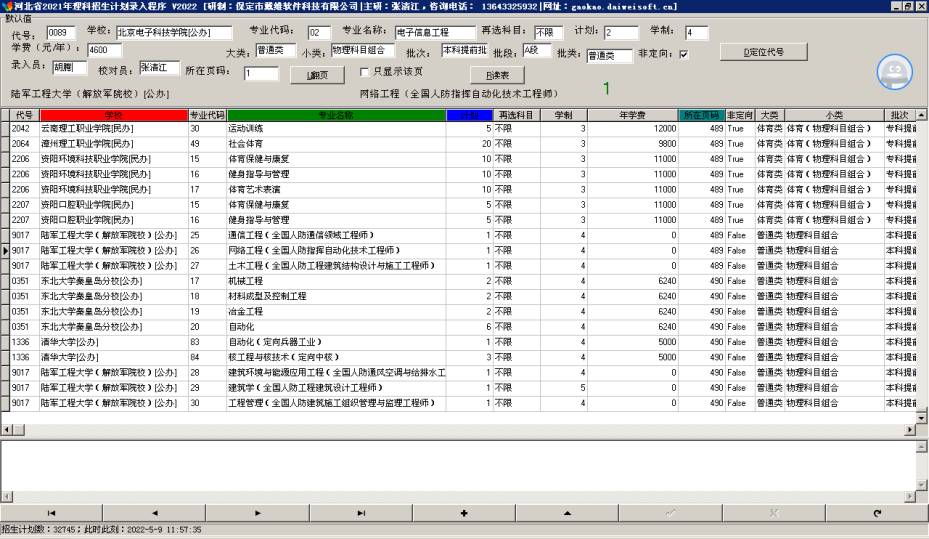Viewport: 929px width, 539px height.
Task: Select the 清华大学 核工程与核技术 row
Action: 336,357
